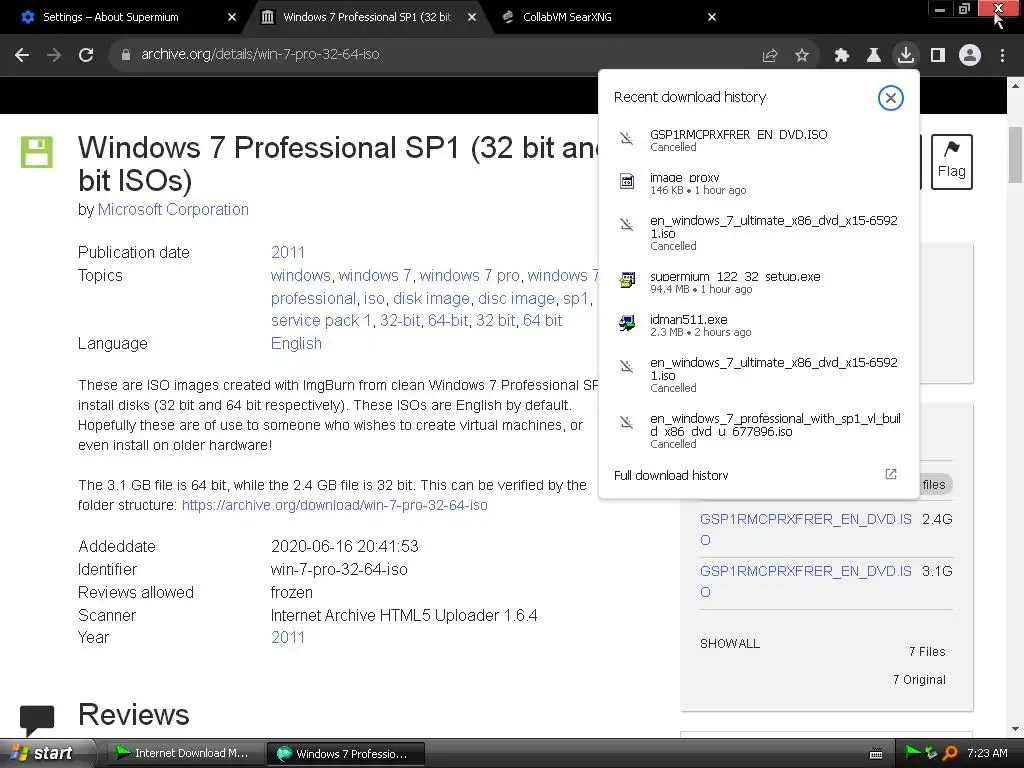Open the profile avatar menu
The width and height of the screenshot is (1024, 768).
click(970, 56)
